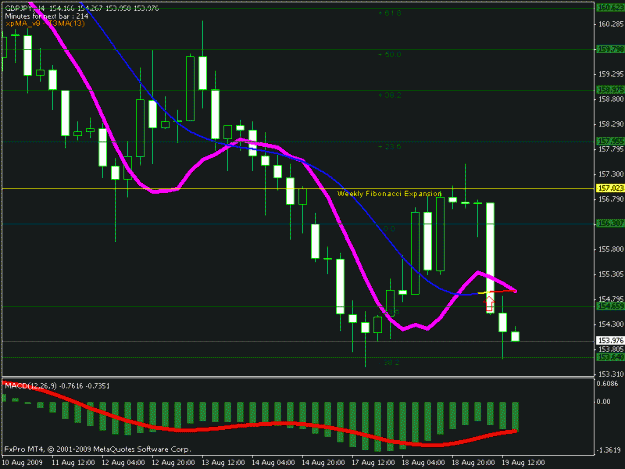Screen dimensions: 625x469
Task: Click the 153.805 price axis value
Action: (x=611, y=349)
